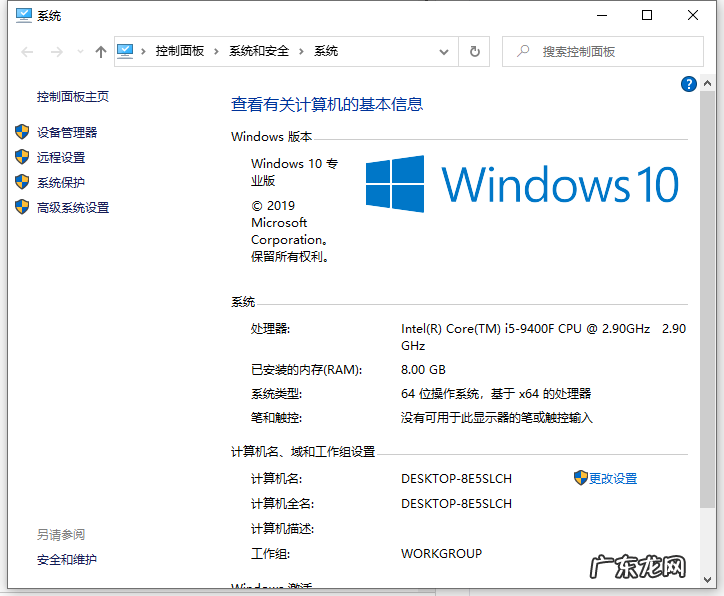Click the 8.00 GB memory value
The width and height of the screenshot is (724, 596).
(423, 370)
